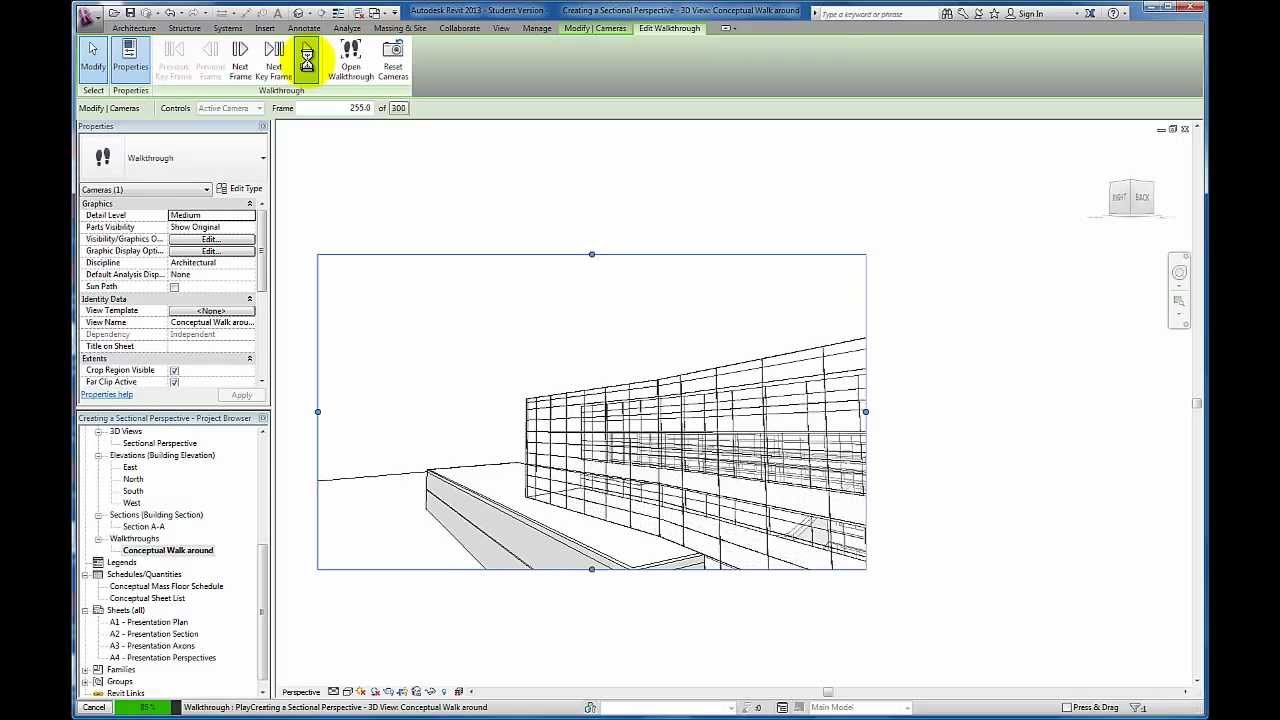Image resolution: width=1280 pixels, height=720 pixels.
Task: Close the Project Browser panel
Action: [x=263, y=418]
